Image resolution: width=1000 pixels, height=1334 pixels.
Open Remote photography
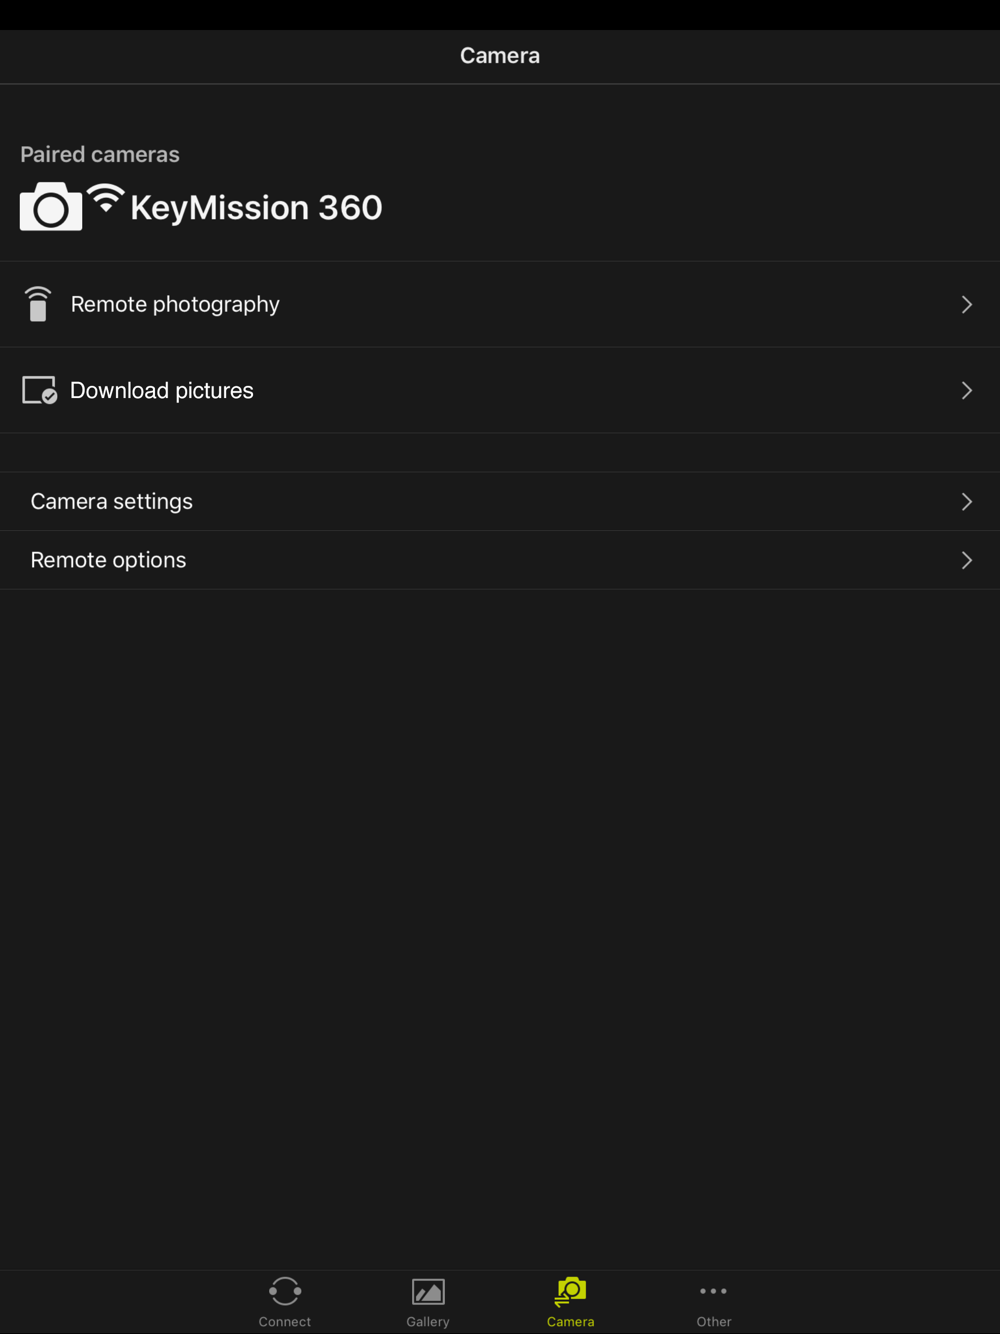(x=500, y=304)
